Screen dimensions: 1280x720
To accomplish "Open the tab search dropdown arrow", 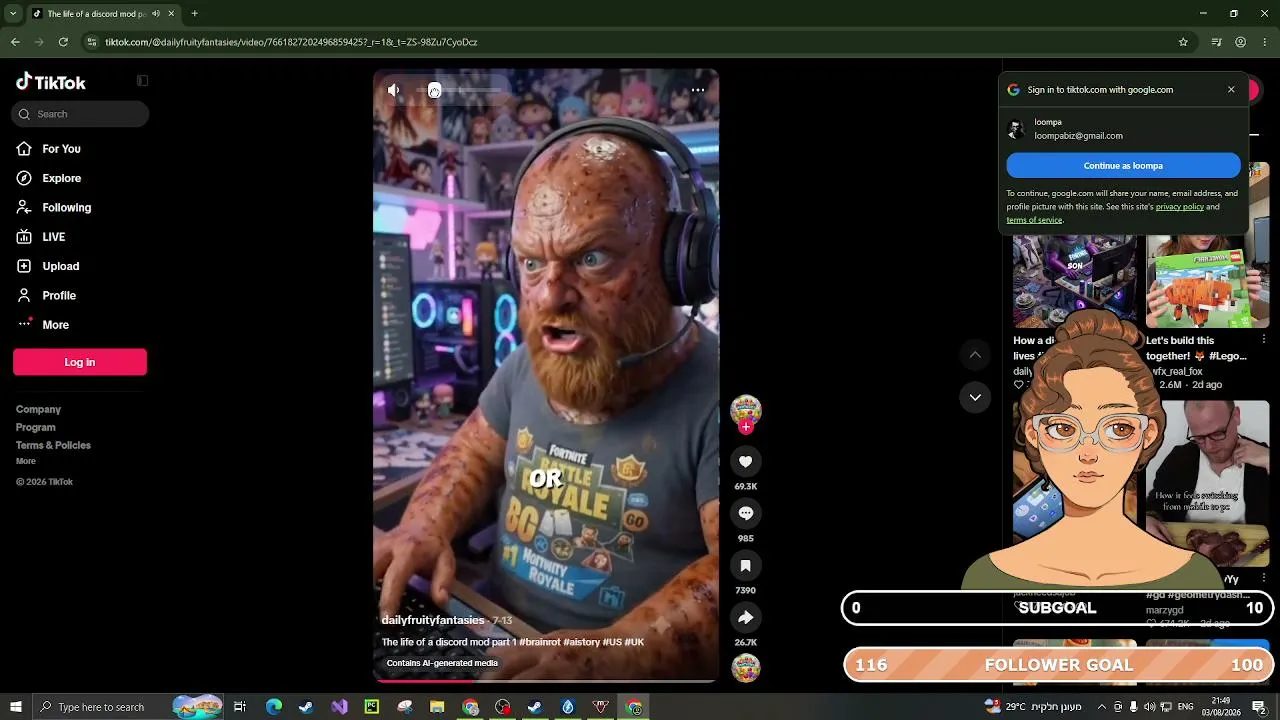I will pos(12,14).
